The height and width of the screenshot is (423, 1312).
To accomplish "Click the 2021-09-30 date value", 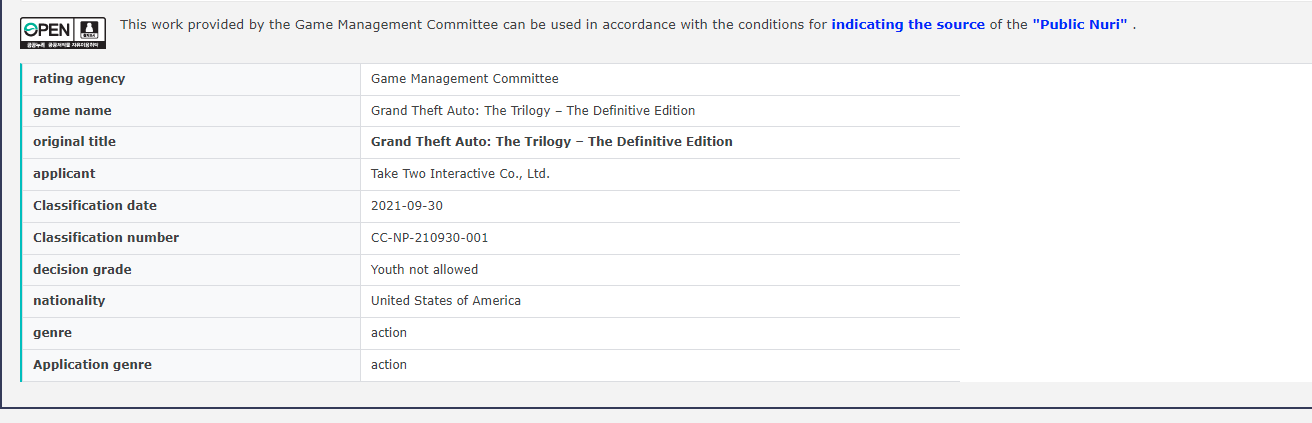I will [x=406, y=206].
